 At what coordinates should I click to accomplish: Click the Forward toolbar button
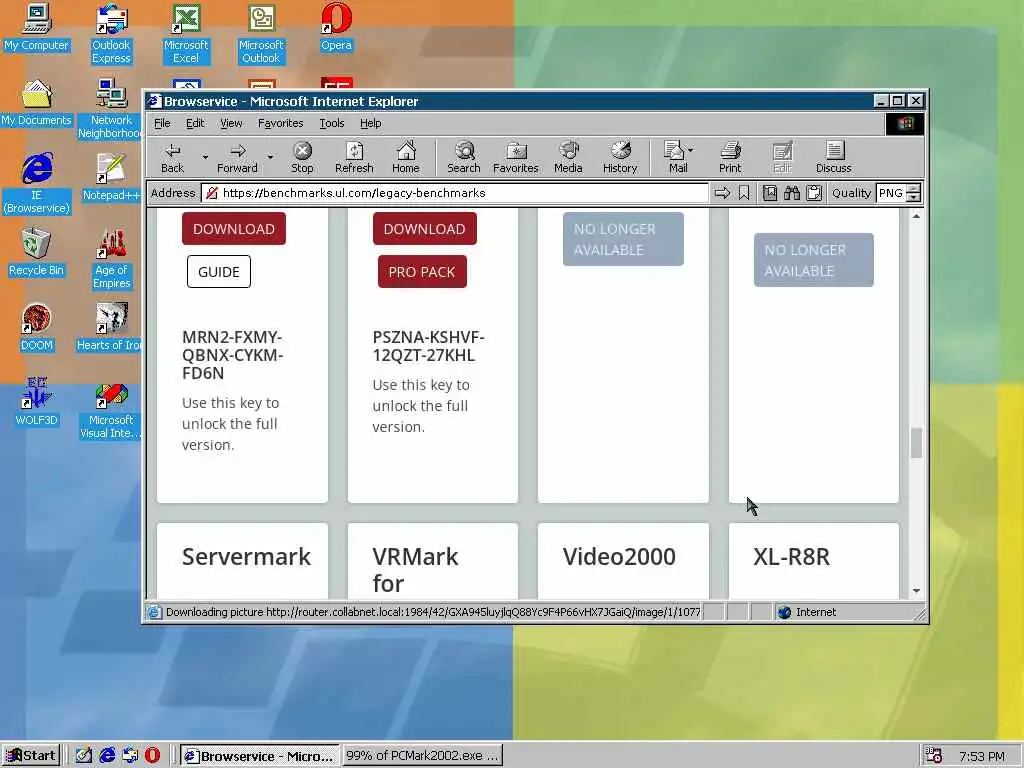coord(237,157)
